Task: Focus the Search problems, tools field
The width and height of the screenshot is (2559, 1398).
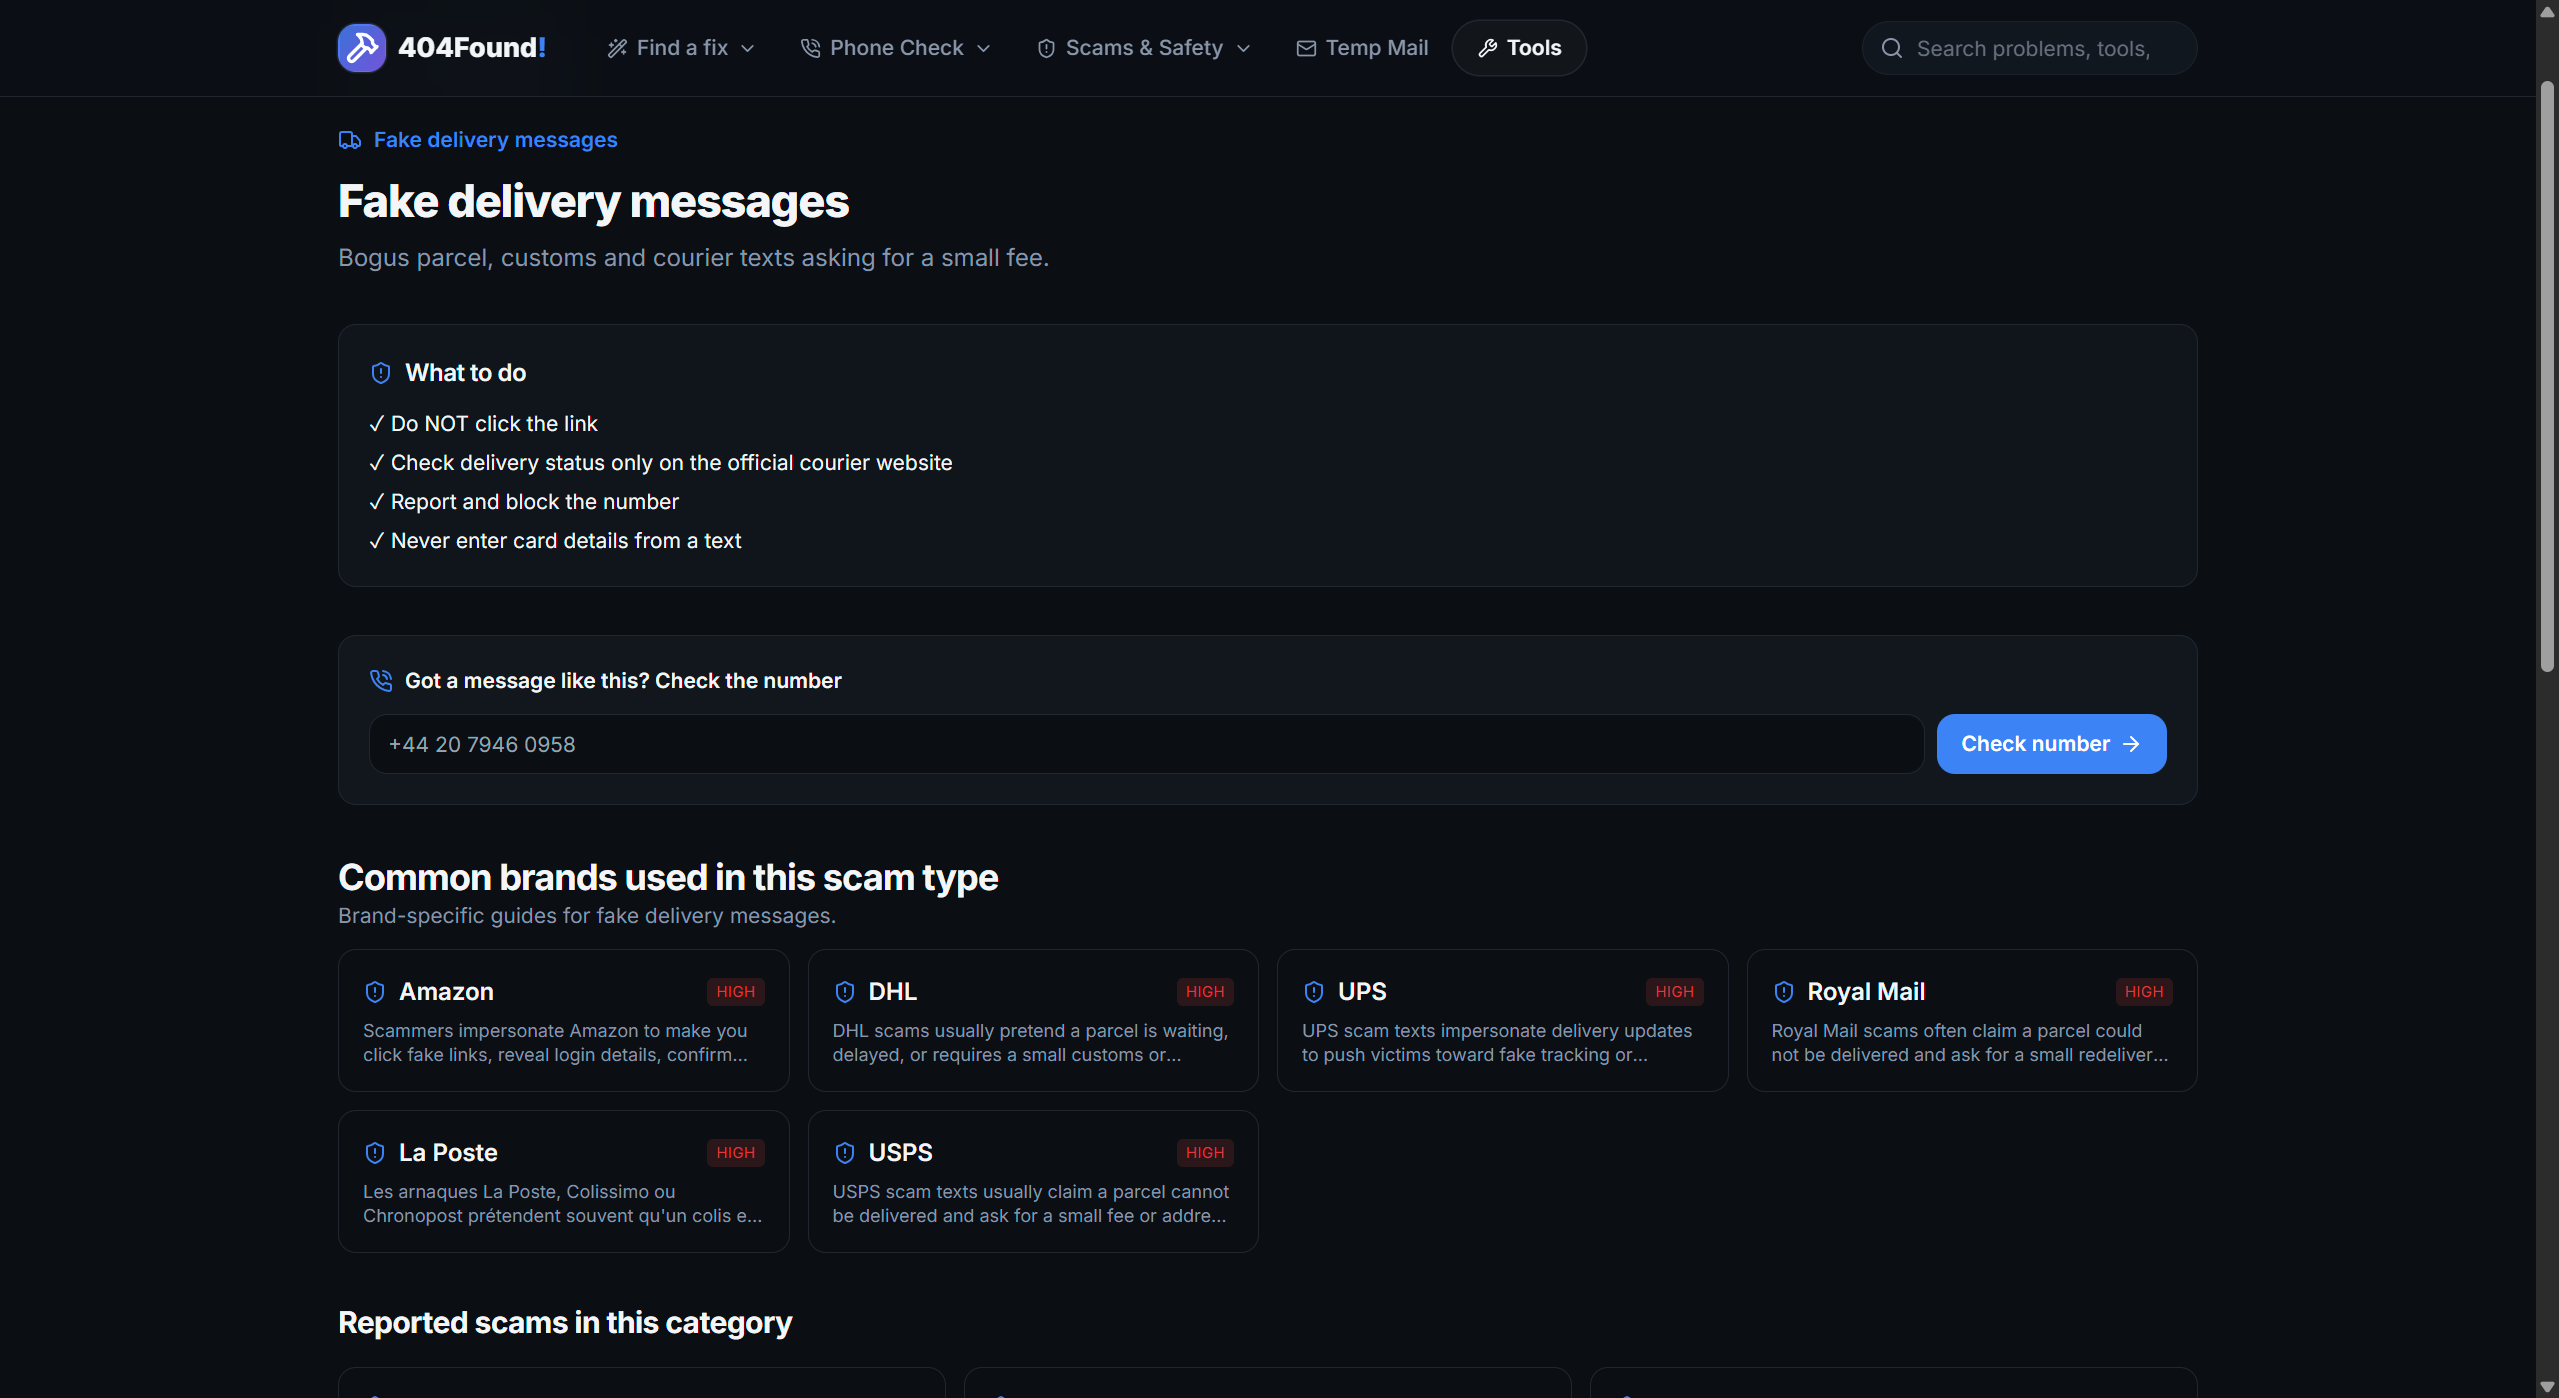Action: point(2029,48)
